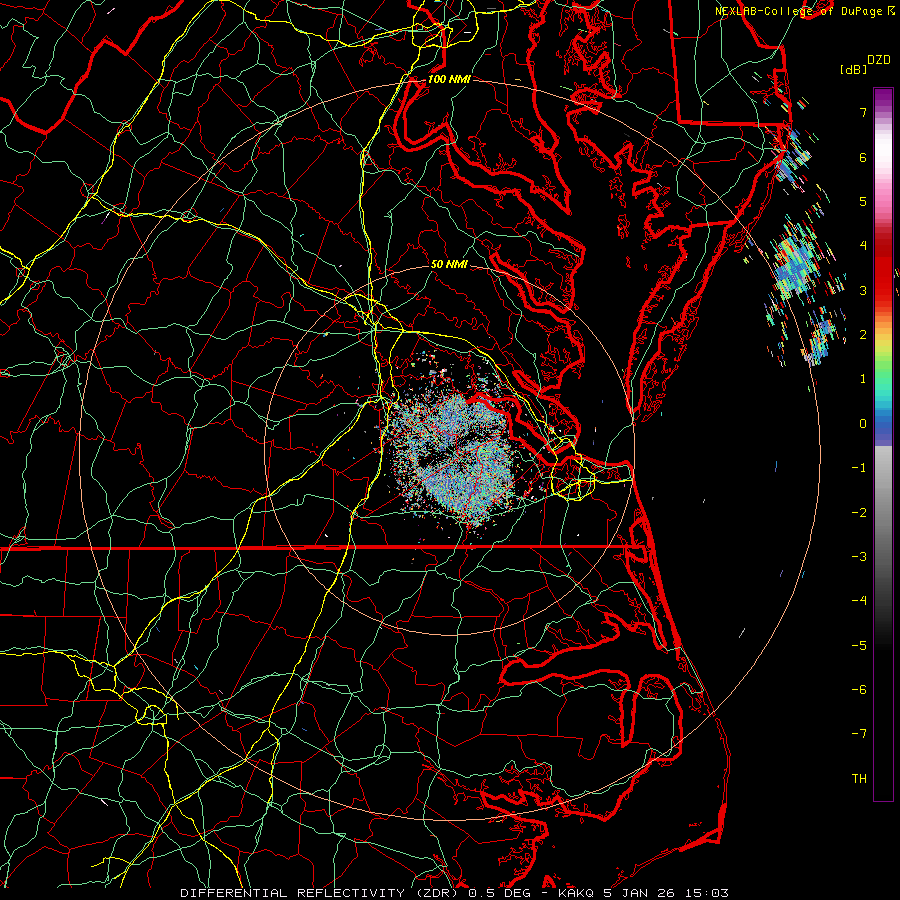This screenshot has height=900, width=900.
Task: Click the '3' value on color scale
Action: tap(863, 290)
